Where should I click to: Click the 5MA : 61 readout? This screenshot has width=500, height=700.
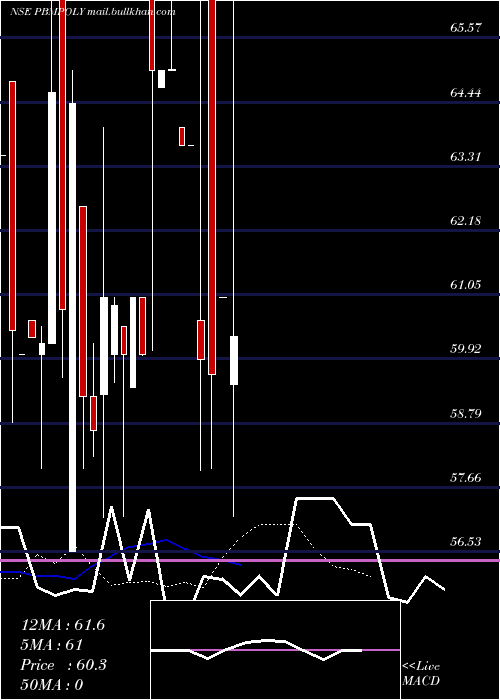click(x=52, y=645)
